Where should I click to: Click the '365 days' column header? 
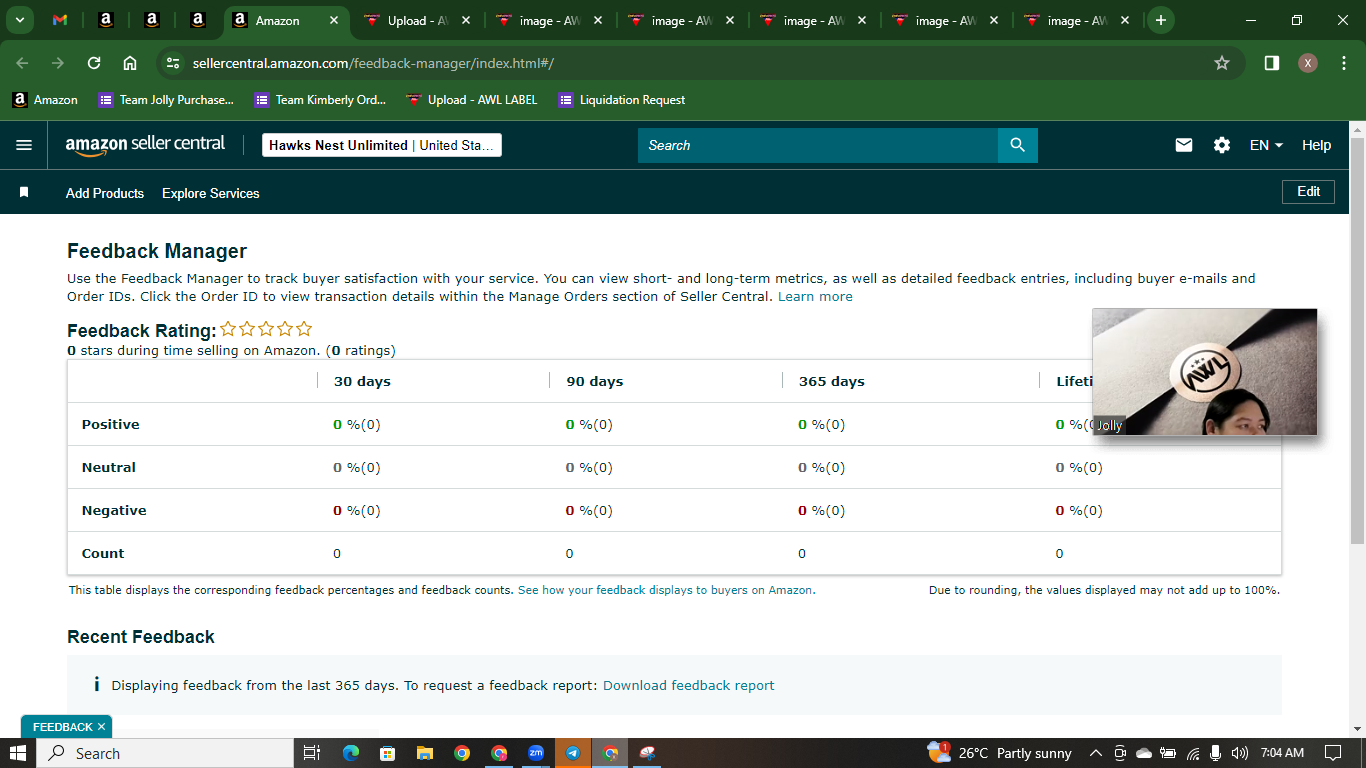coord(832,381)
